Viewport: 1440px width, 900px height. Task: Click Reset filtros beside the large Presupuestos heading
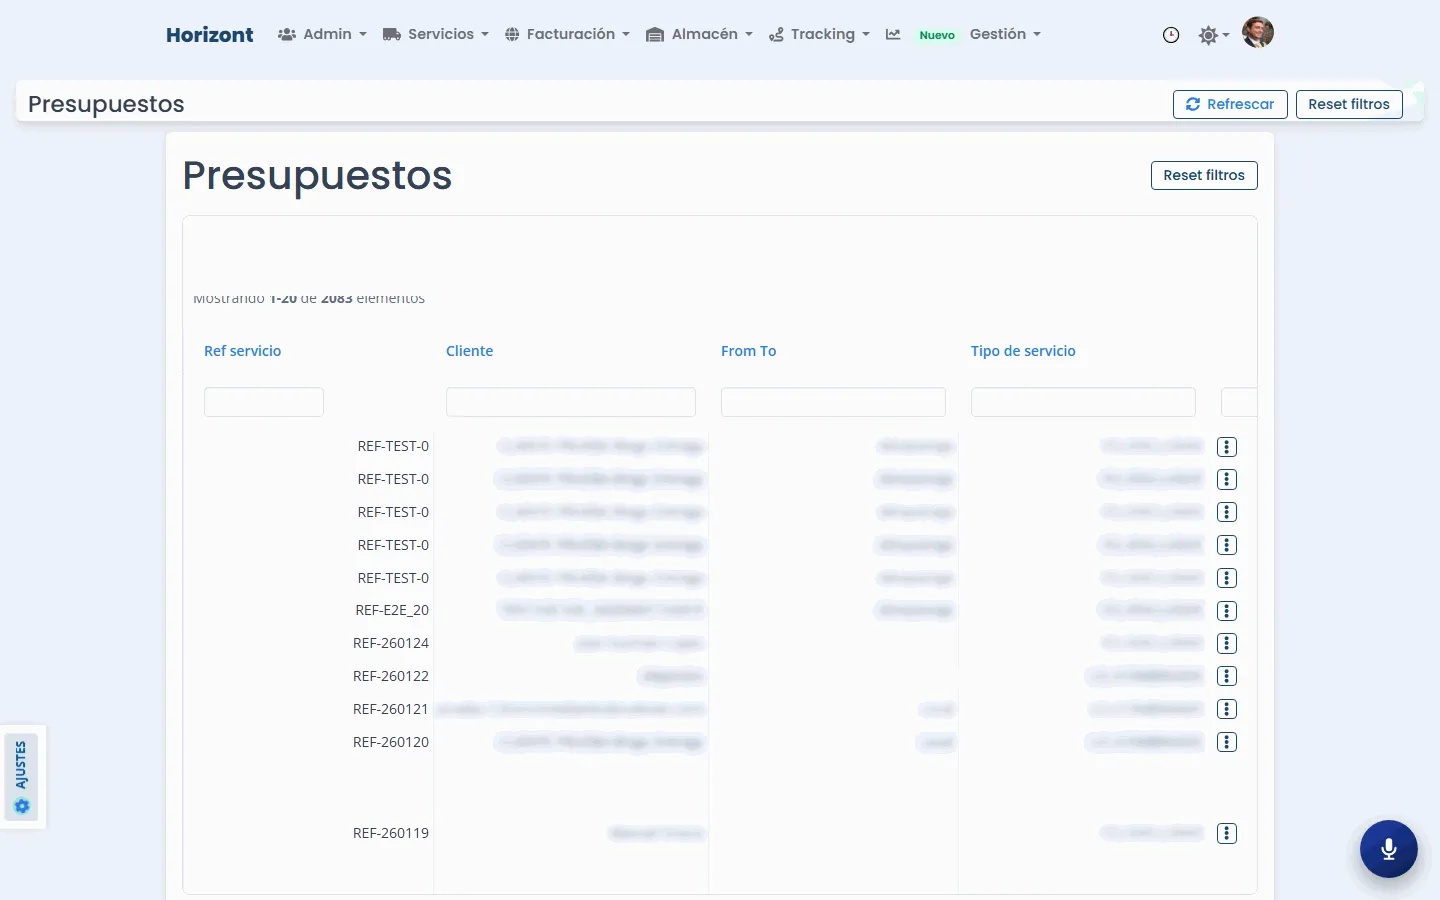click(x=1204, y=175)
